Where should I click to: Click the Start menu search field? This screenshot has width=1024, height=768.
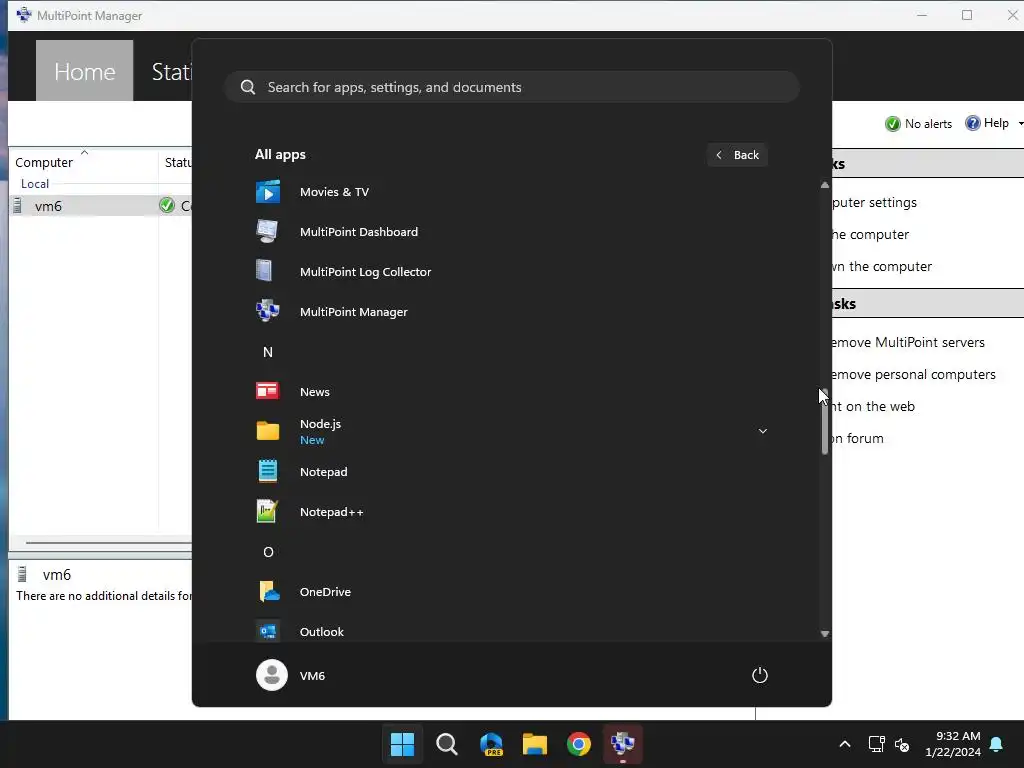pyautogui.click(x=512, y=88)
